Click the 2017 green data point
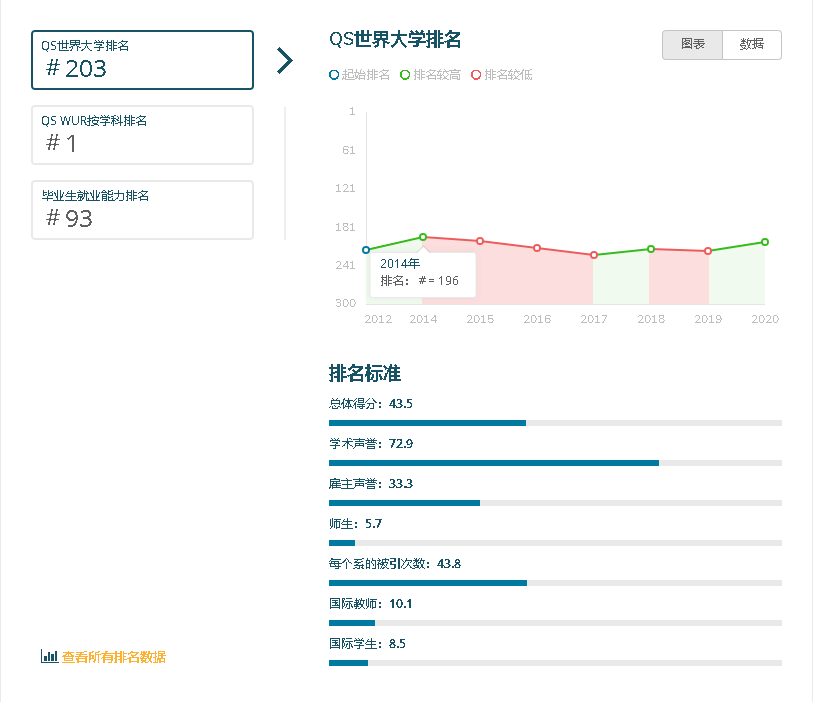814x702 pixels. pyautogui.click(x=594, y=255)
